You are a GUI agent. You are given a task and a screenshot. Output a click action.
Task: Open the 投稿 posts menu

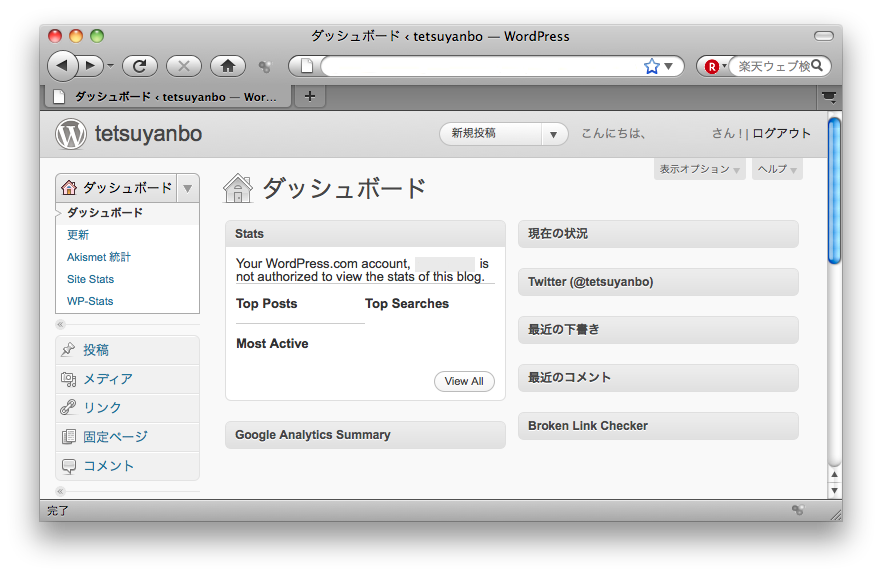96,350
